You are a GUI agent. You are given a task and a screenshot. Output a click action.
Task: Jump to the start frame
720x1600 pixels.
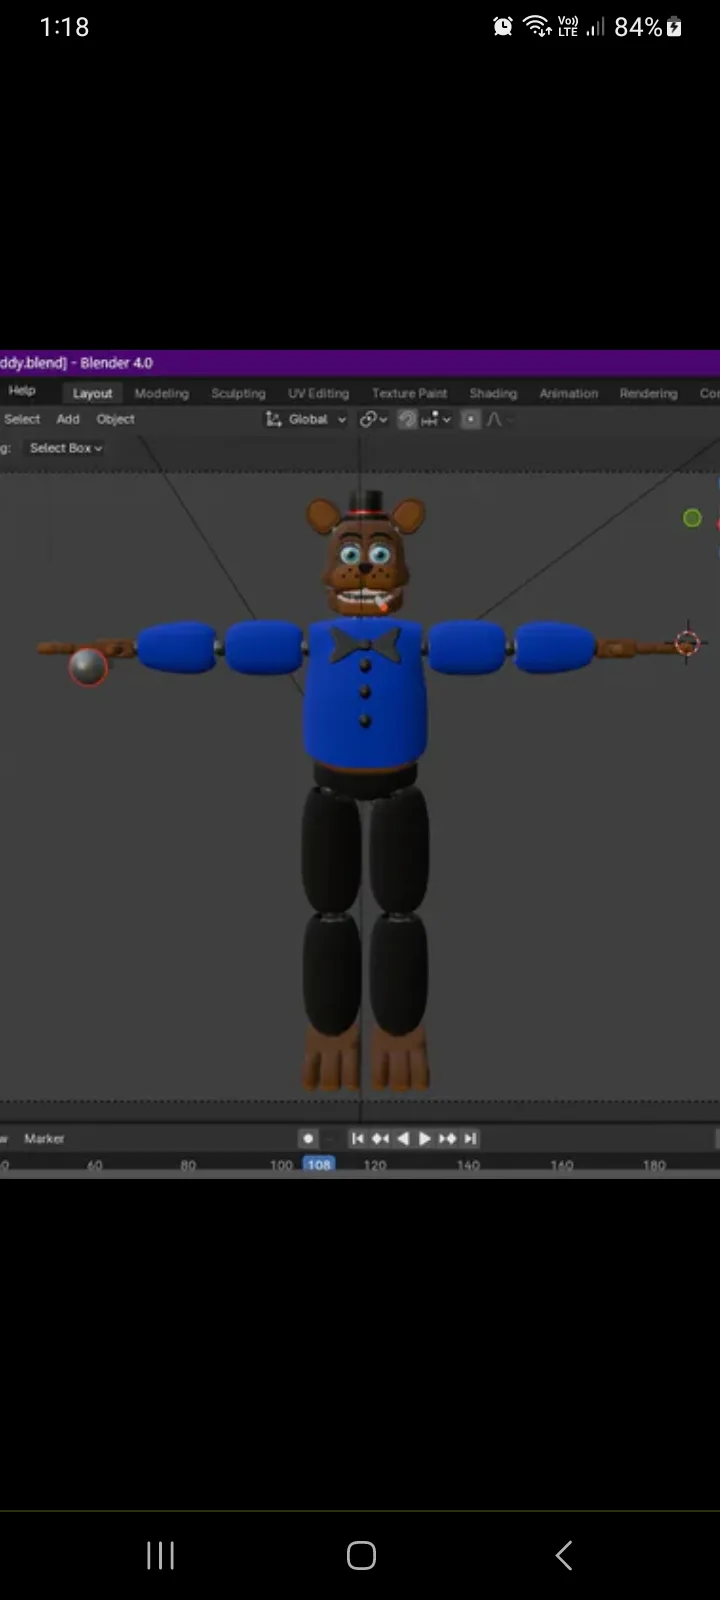pyautogui.click(x=357, y=1138)
